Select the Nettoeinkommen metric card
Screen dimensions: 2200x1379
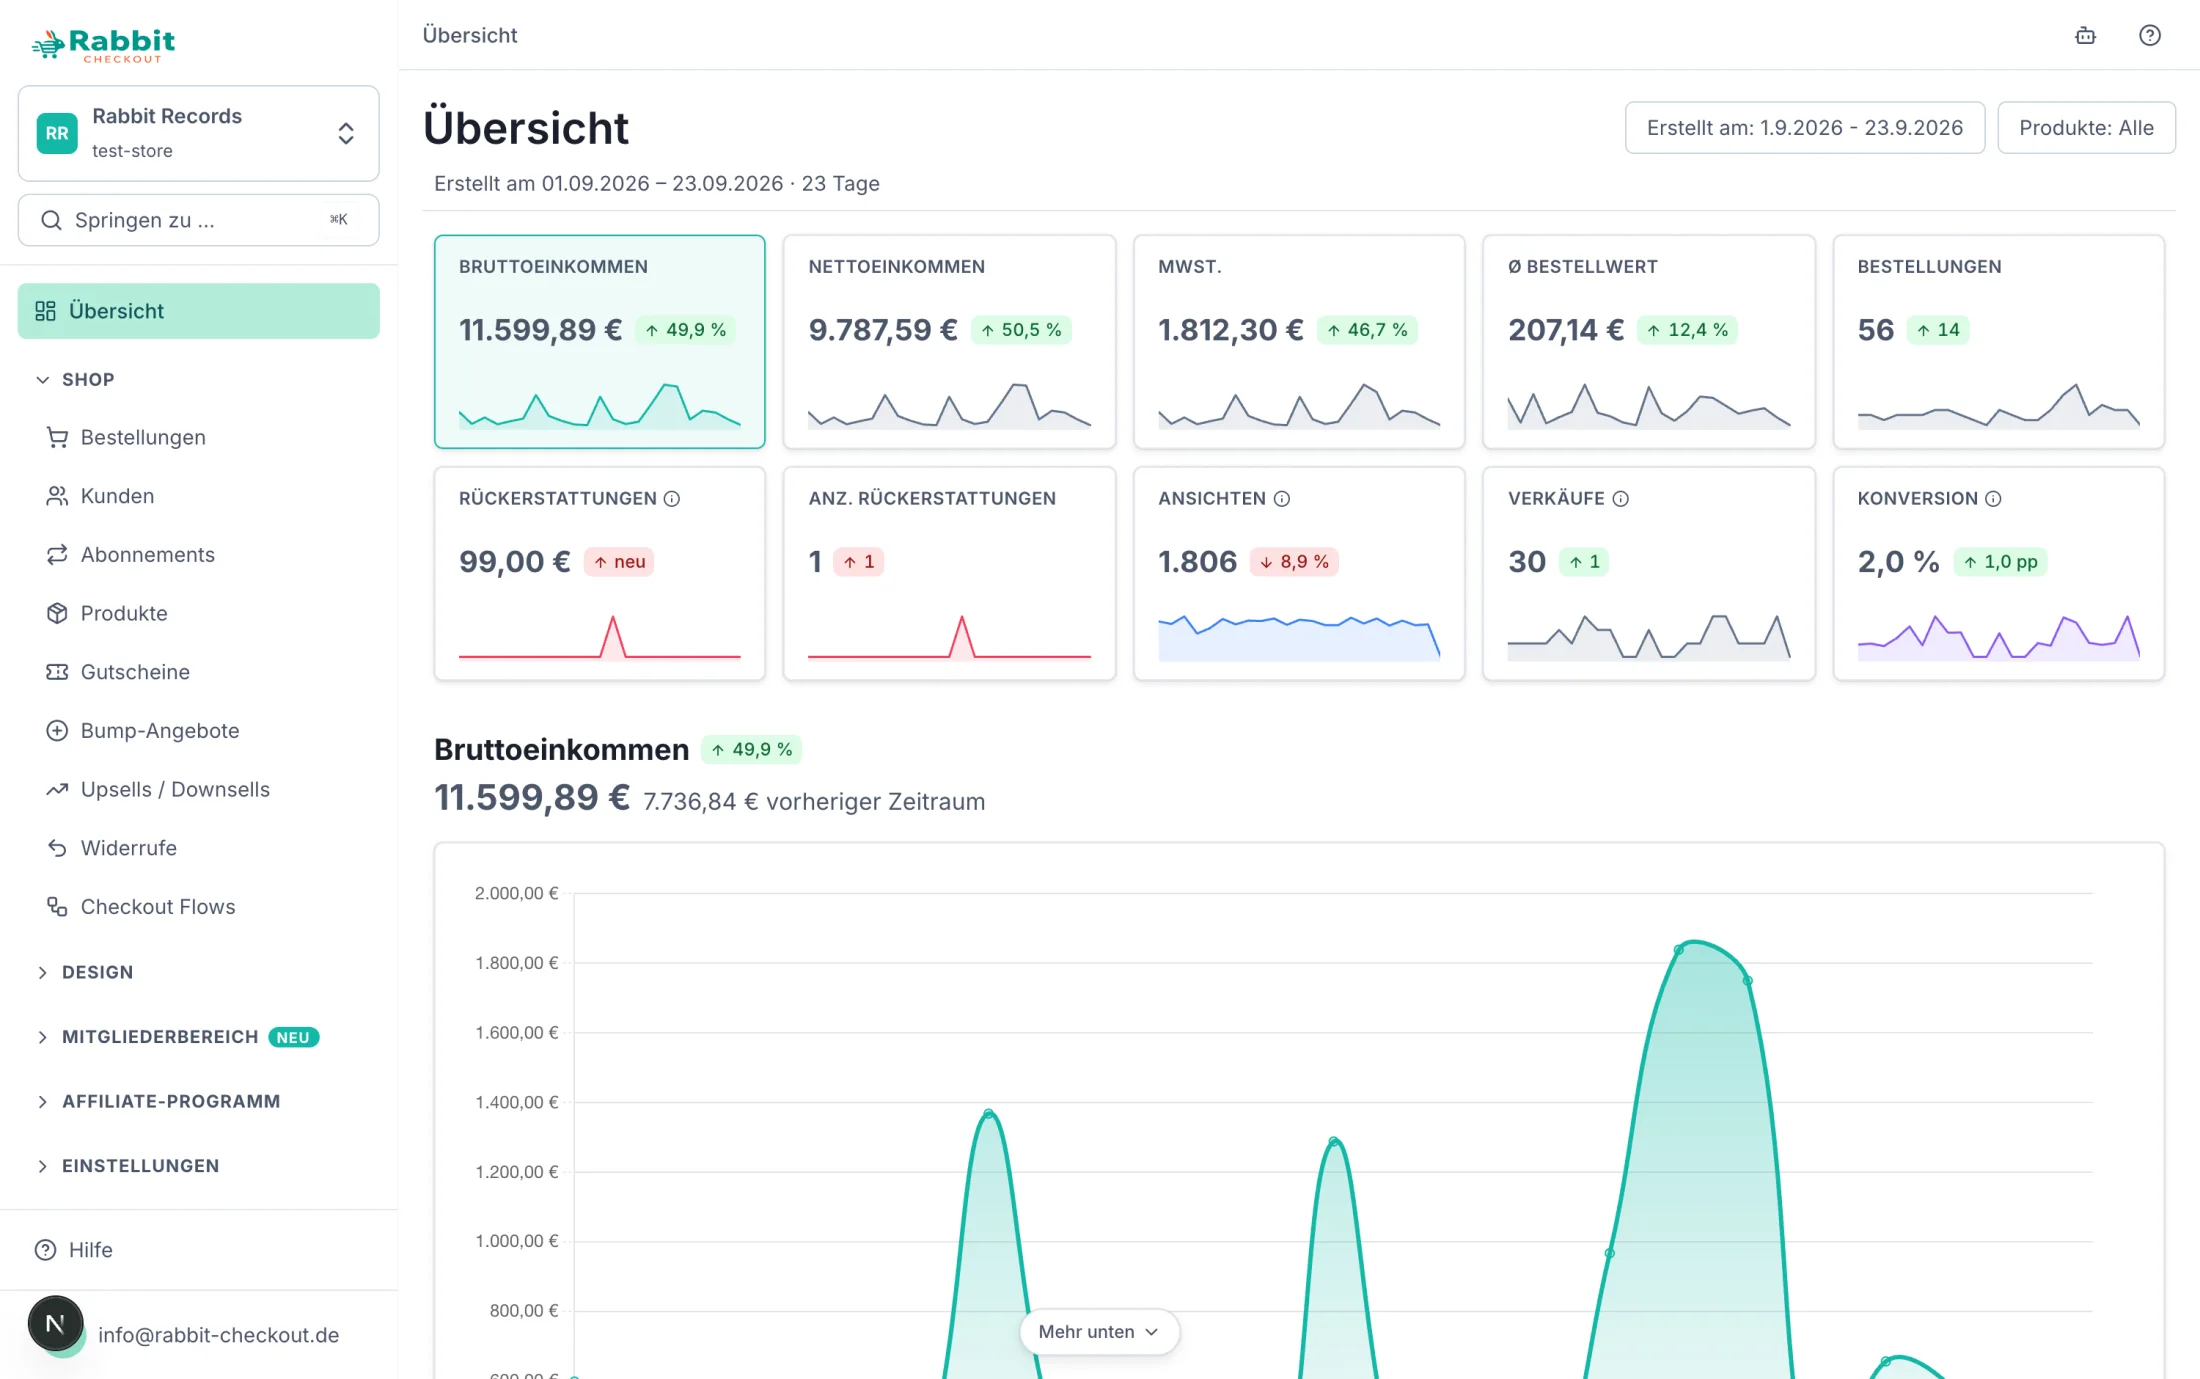(949, 341)
